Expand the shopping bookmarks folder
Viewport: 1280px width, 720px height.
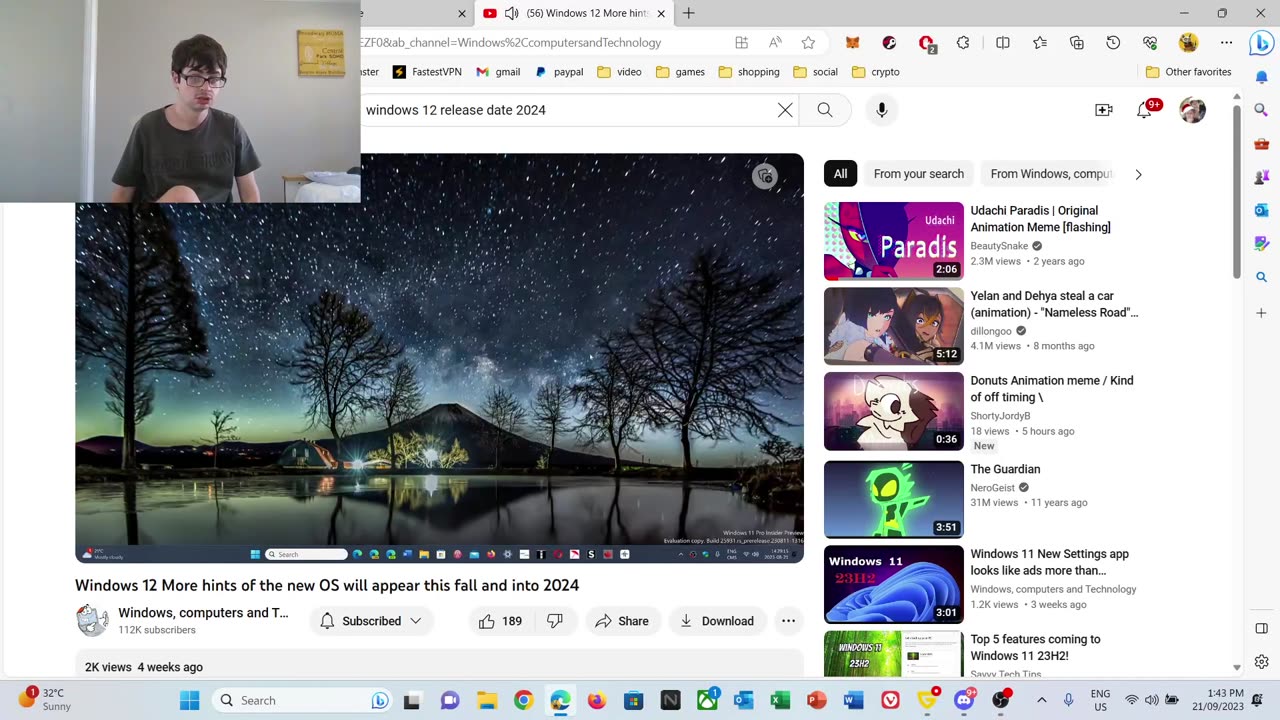click(748, 72)
